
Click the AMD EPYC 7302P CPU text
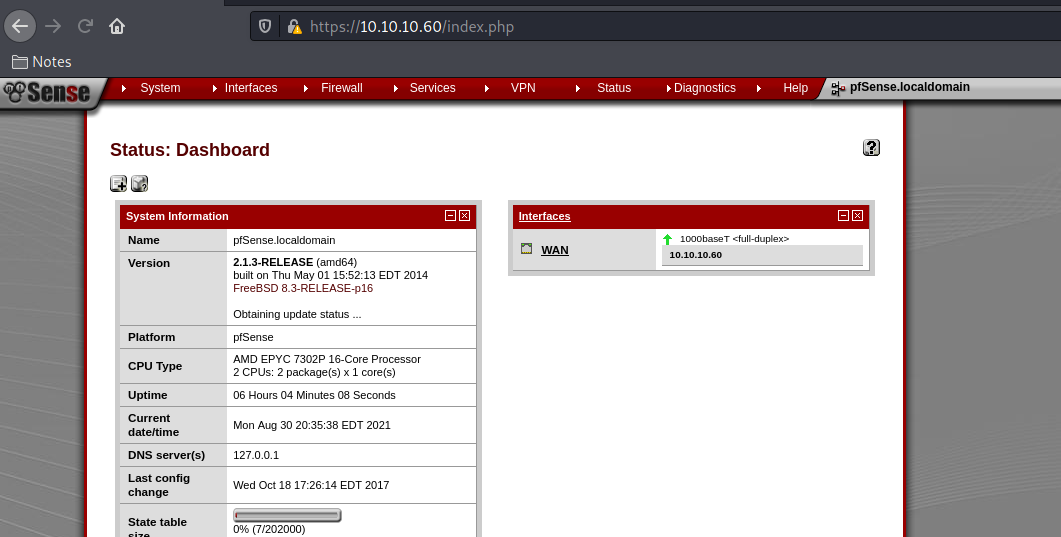pos(327,359)
